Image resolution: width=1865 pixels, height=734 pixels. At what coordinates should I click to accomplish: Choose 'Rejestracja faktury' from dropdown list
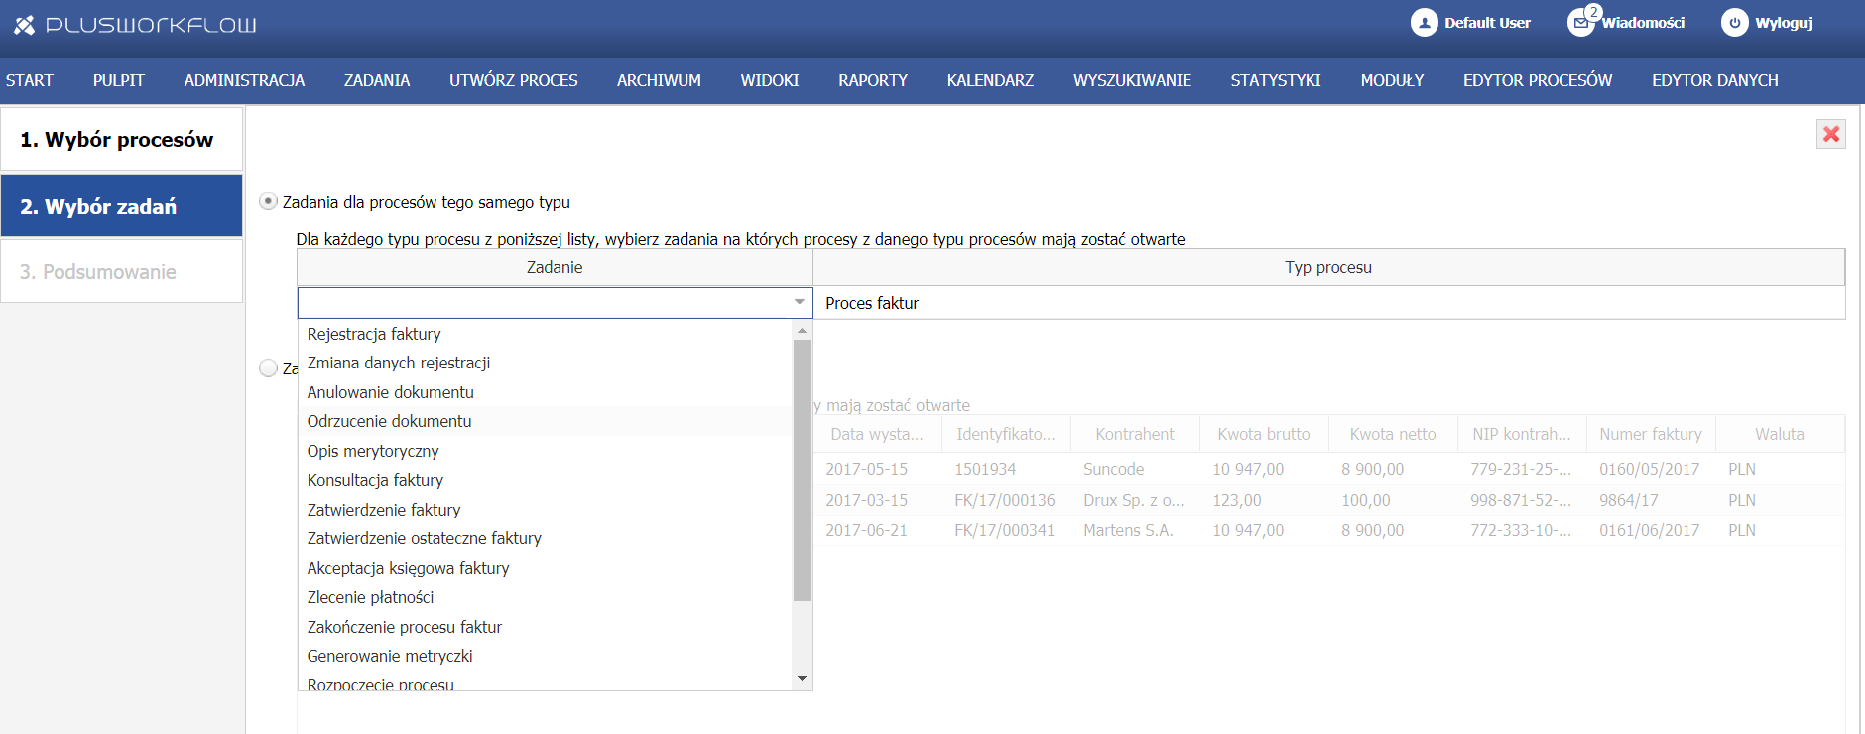[374, 334]
